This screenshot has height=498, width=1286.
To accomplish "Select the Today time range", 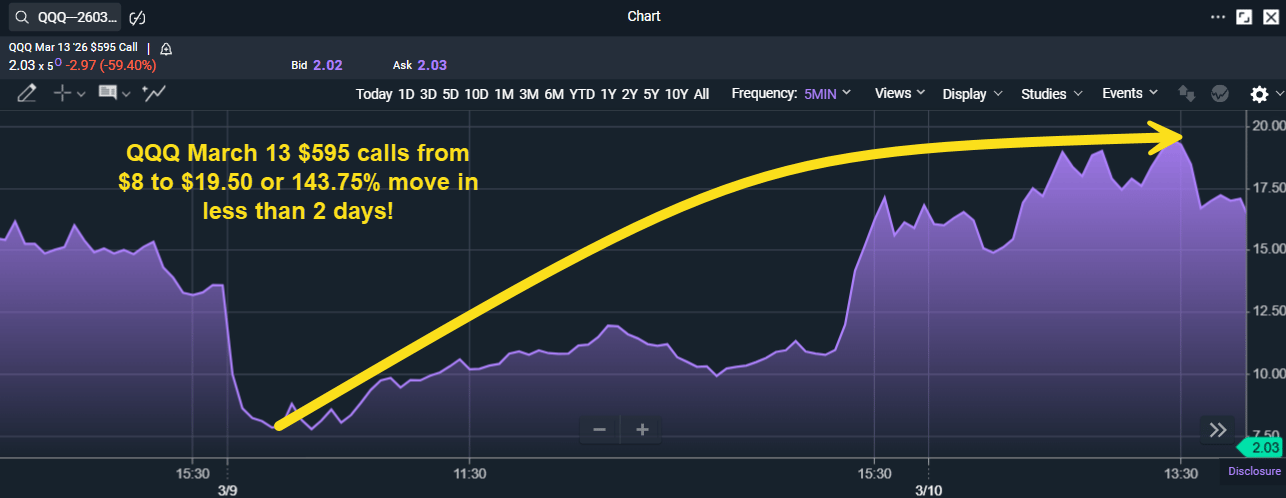I will (374, 94).
